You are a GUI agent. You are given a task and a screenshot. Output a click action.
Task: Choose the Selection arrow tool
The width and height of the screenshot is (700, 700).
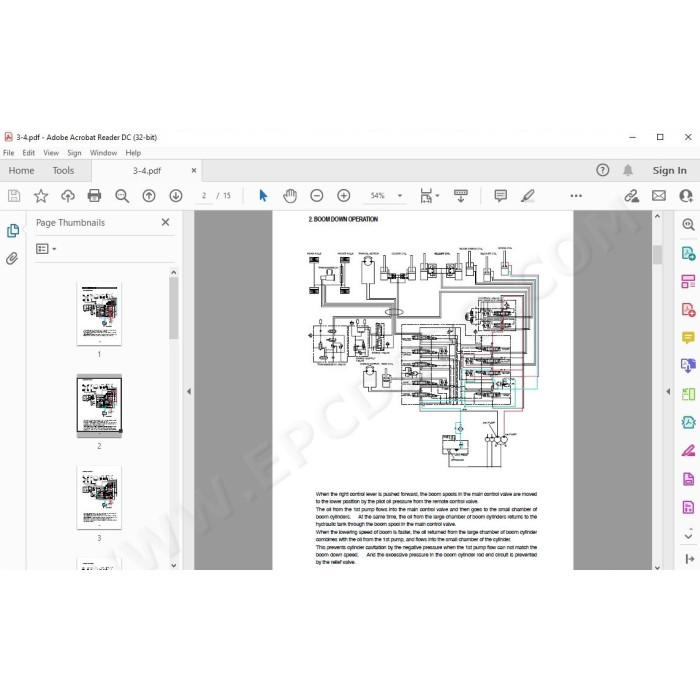coord(263,196)
